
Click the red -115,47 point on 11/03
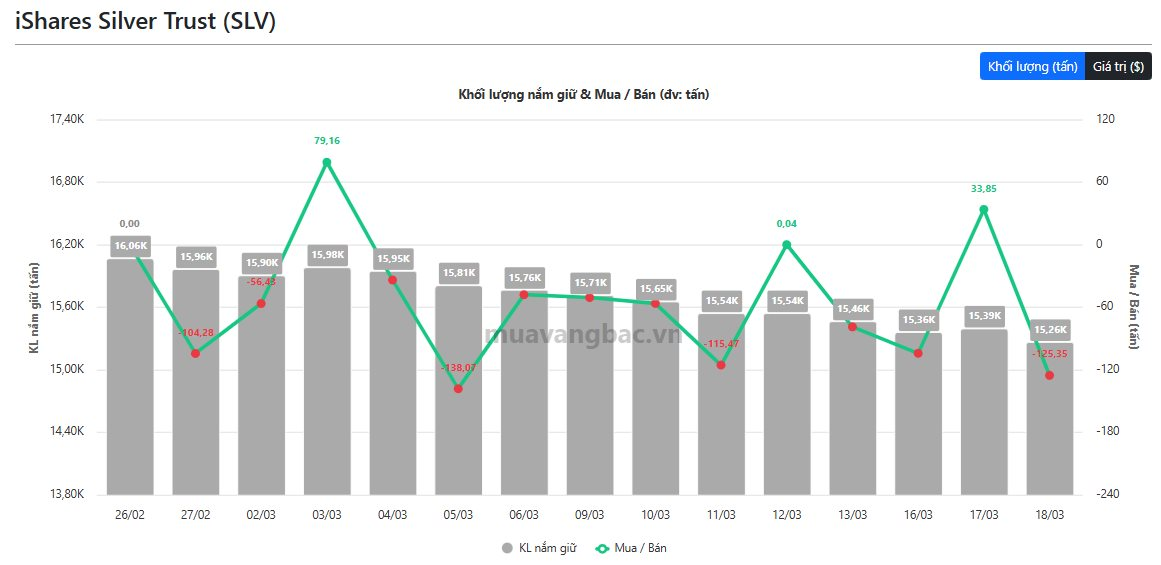point(721,365)
